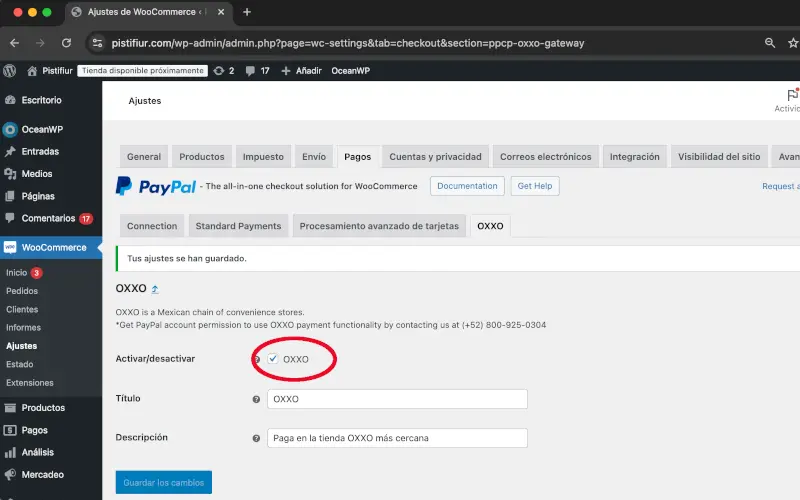
Task: Select the OXXO PayPal tab
Action: [490, 226]
